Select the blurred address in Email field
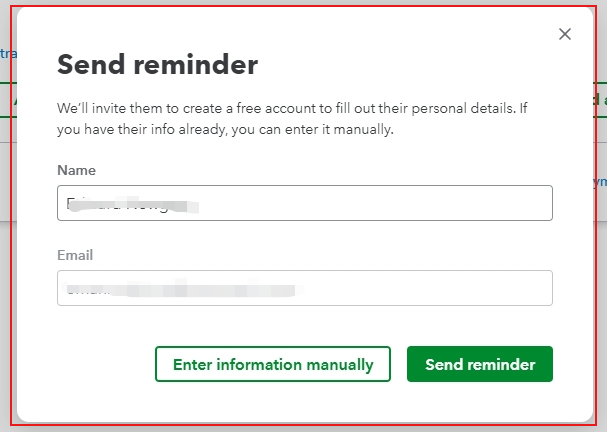Image resolution: width=607 pixels, height=432 pixels. [180, 289]
